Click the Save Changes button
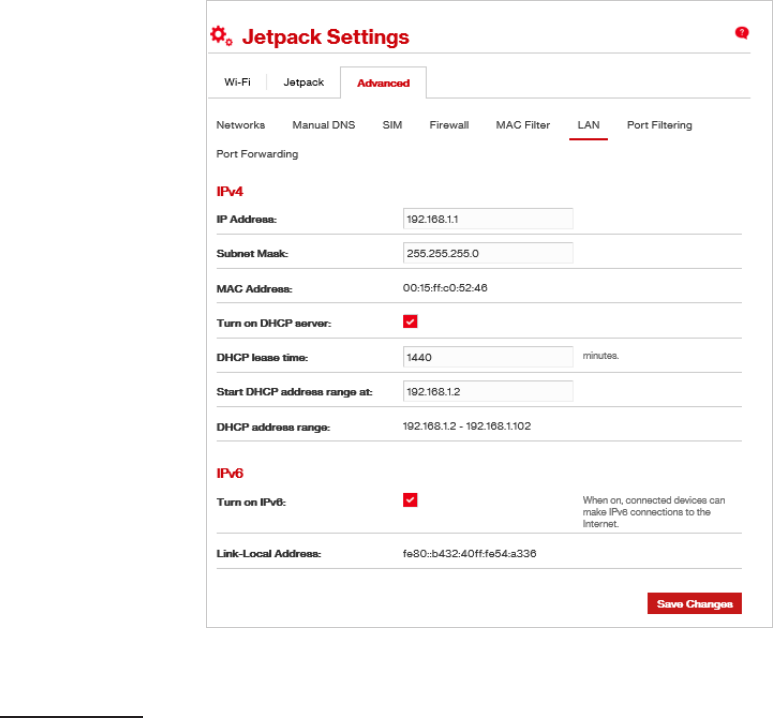The width and height of the screenshot is (773, 718). (x=694, y=604)
